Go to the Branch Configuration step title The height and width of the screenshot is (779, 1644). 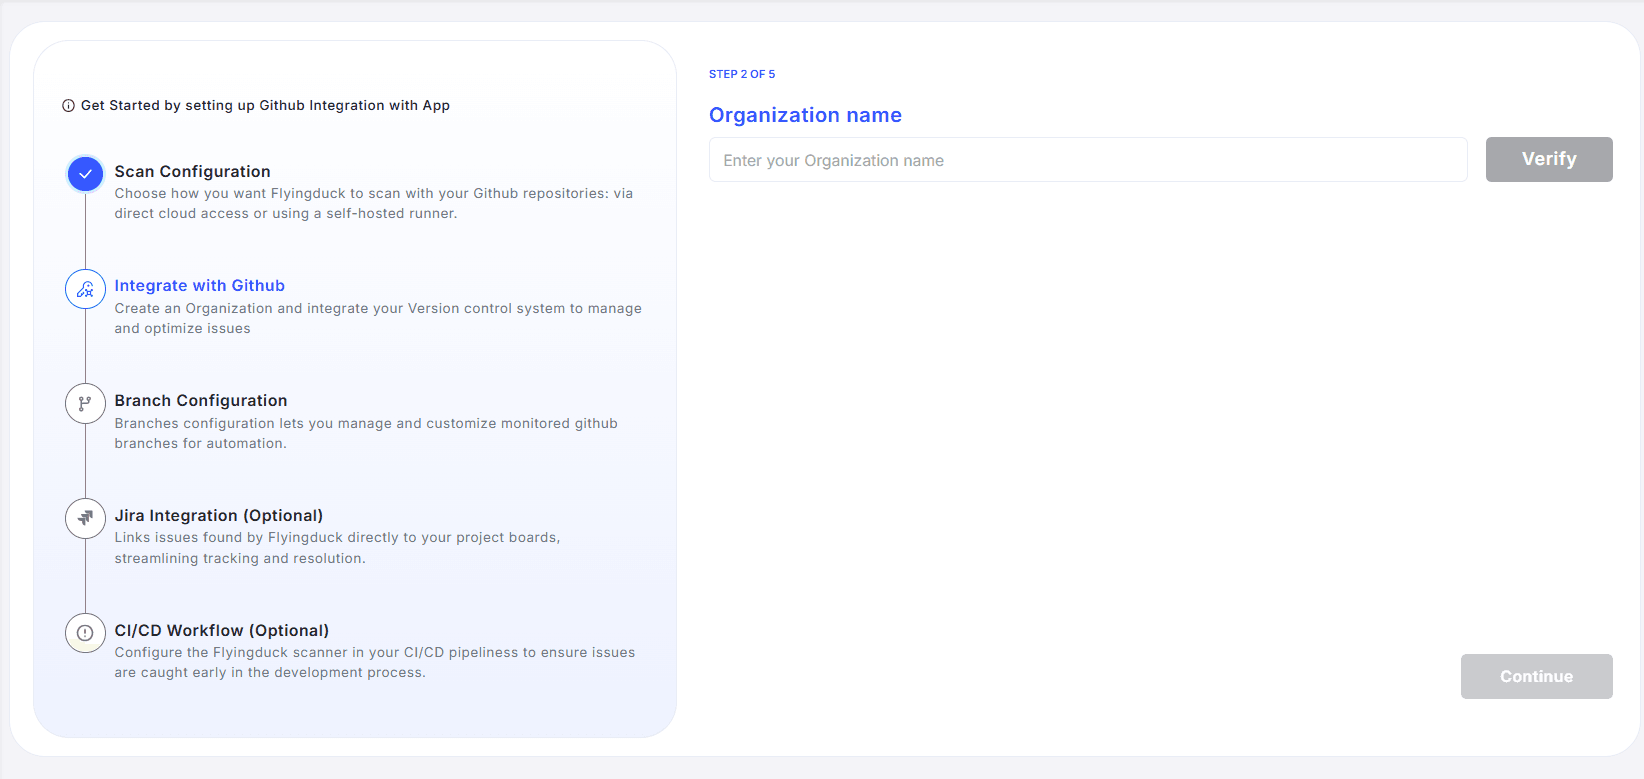coord(200,401)
